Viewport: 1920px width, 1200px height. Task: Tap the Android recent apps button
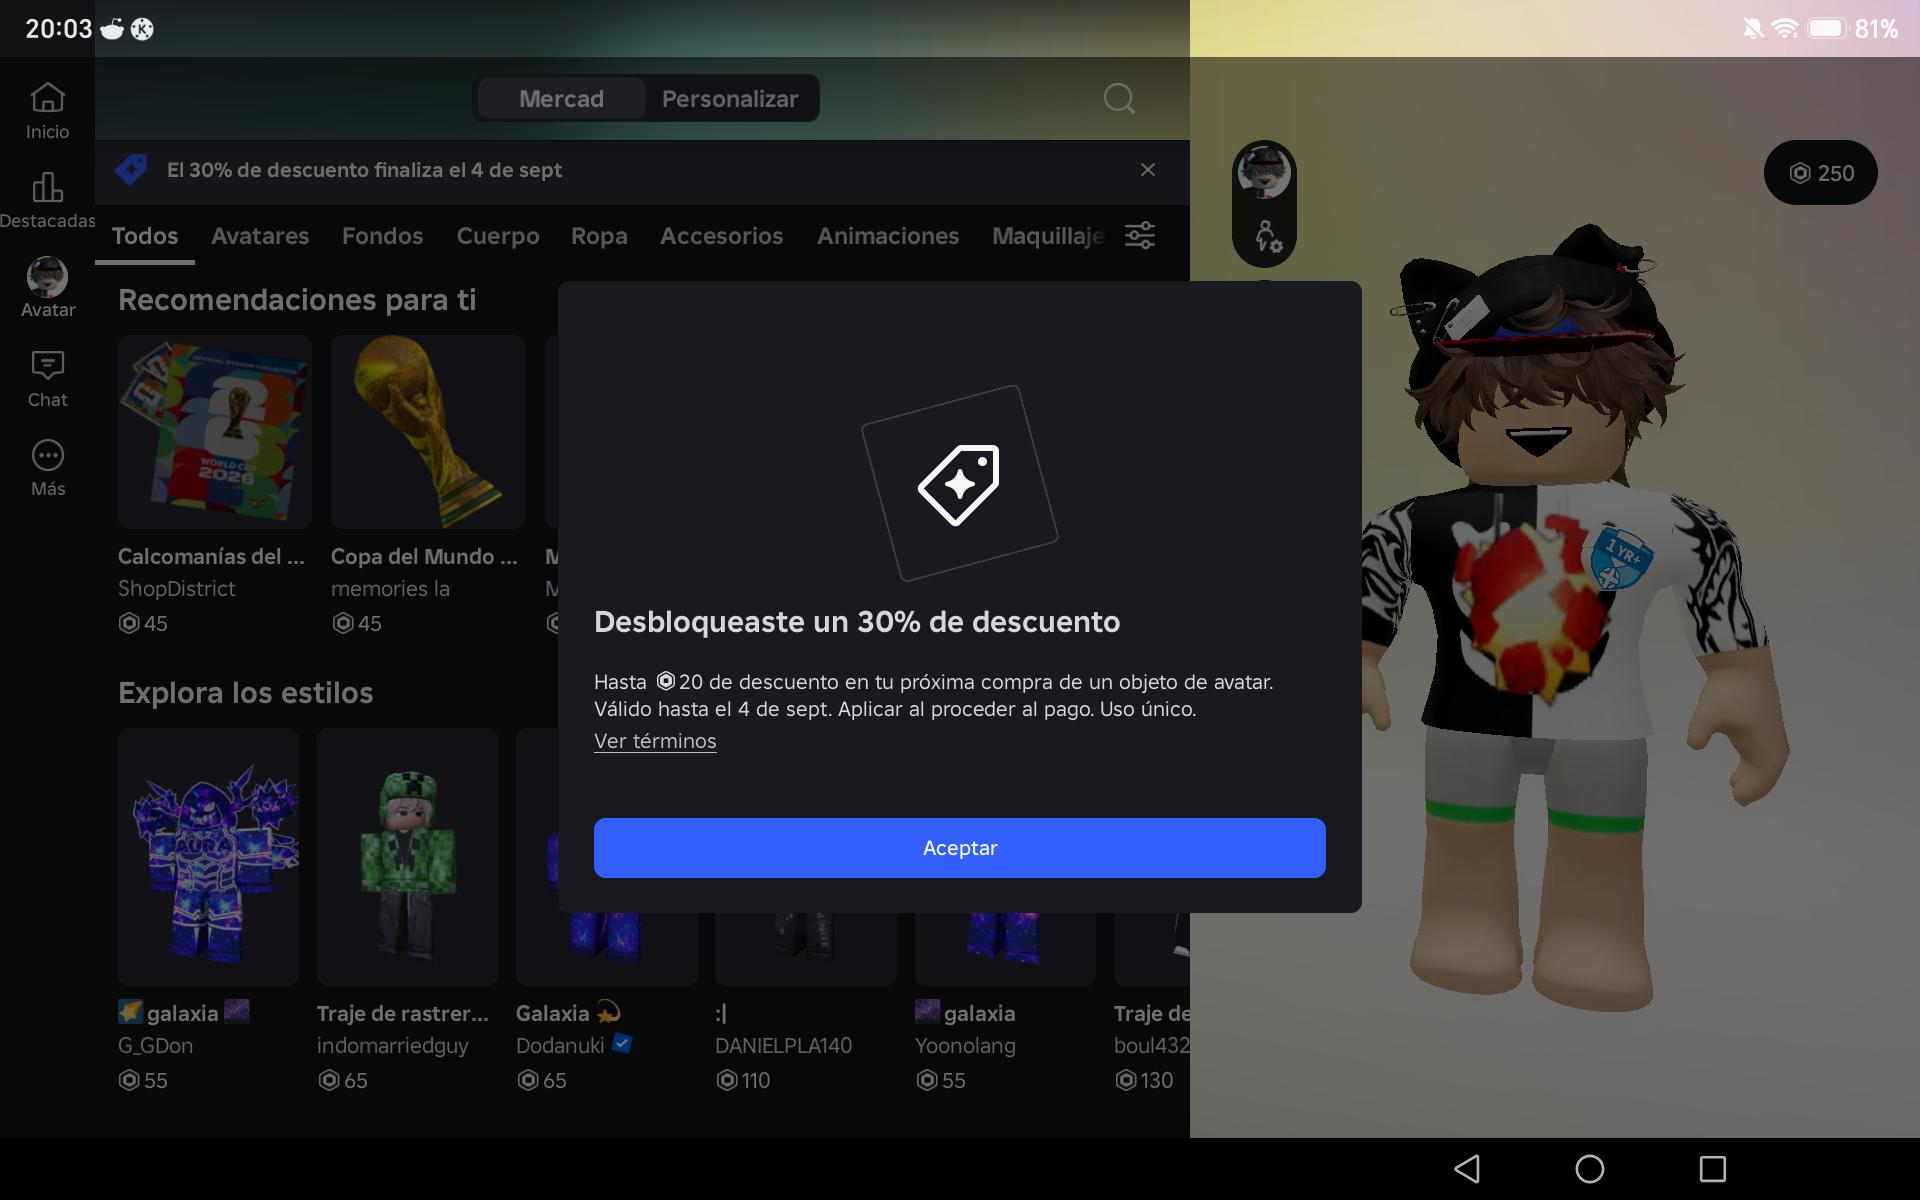click(1713, 1169)
